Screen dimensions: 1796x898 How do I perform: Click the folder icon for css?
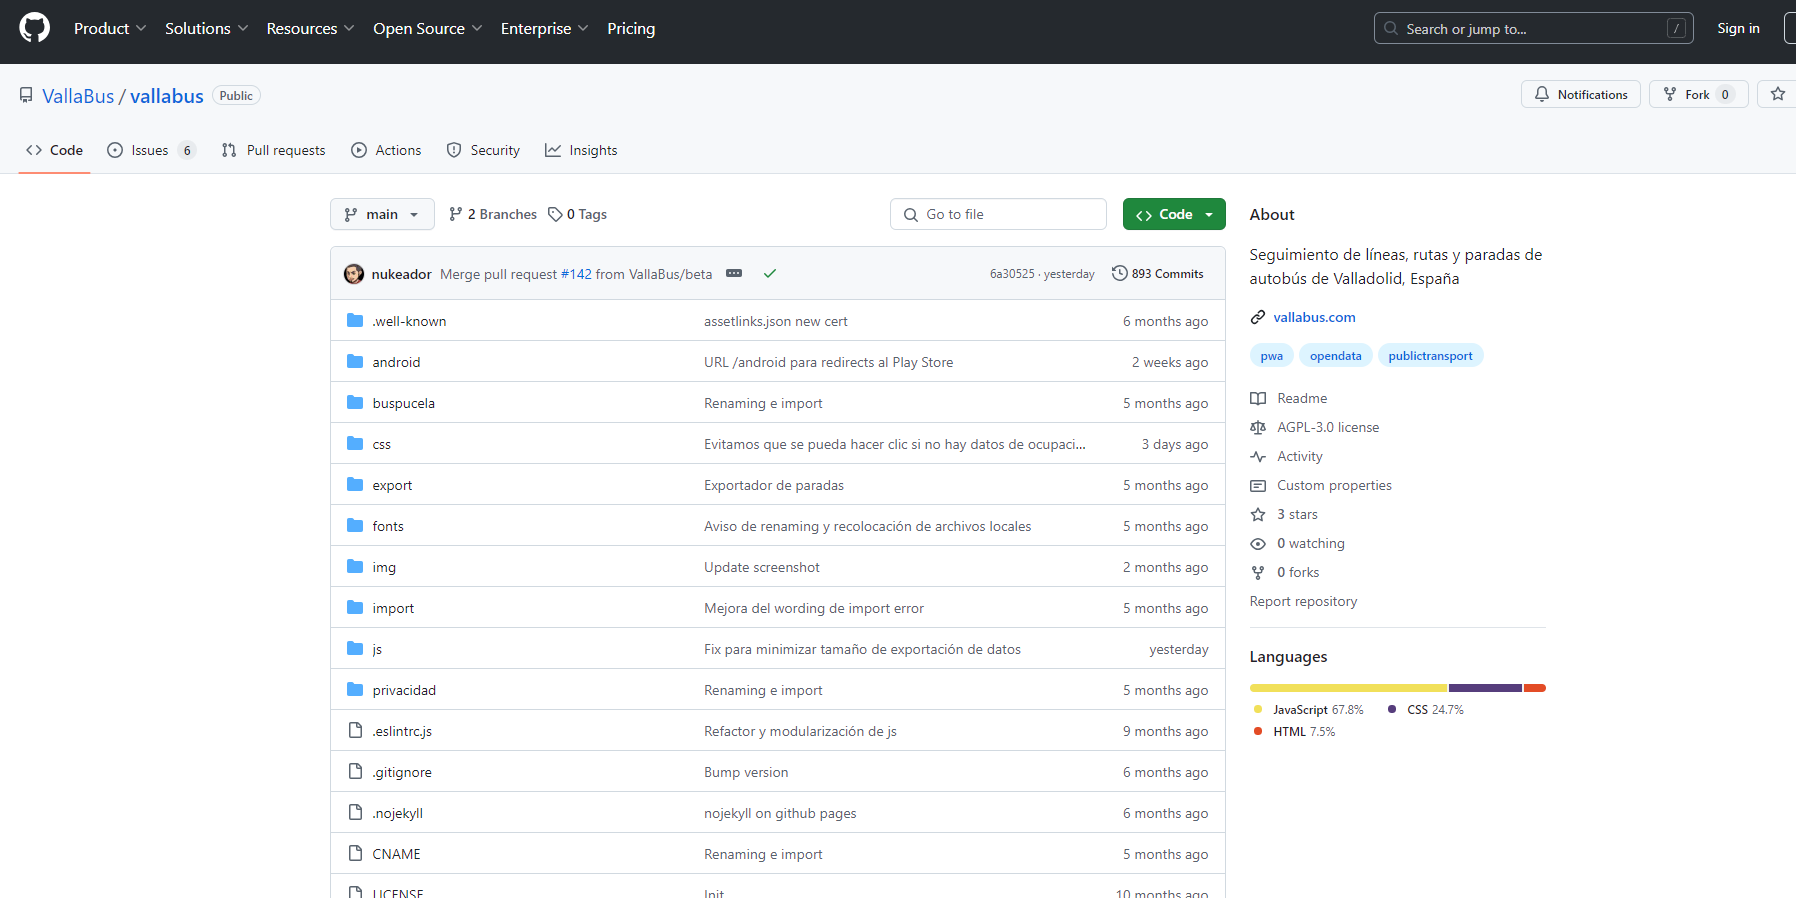click(355, 443)
